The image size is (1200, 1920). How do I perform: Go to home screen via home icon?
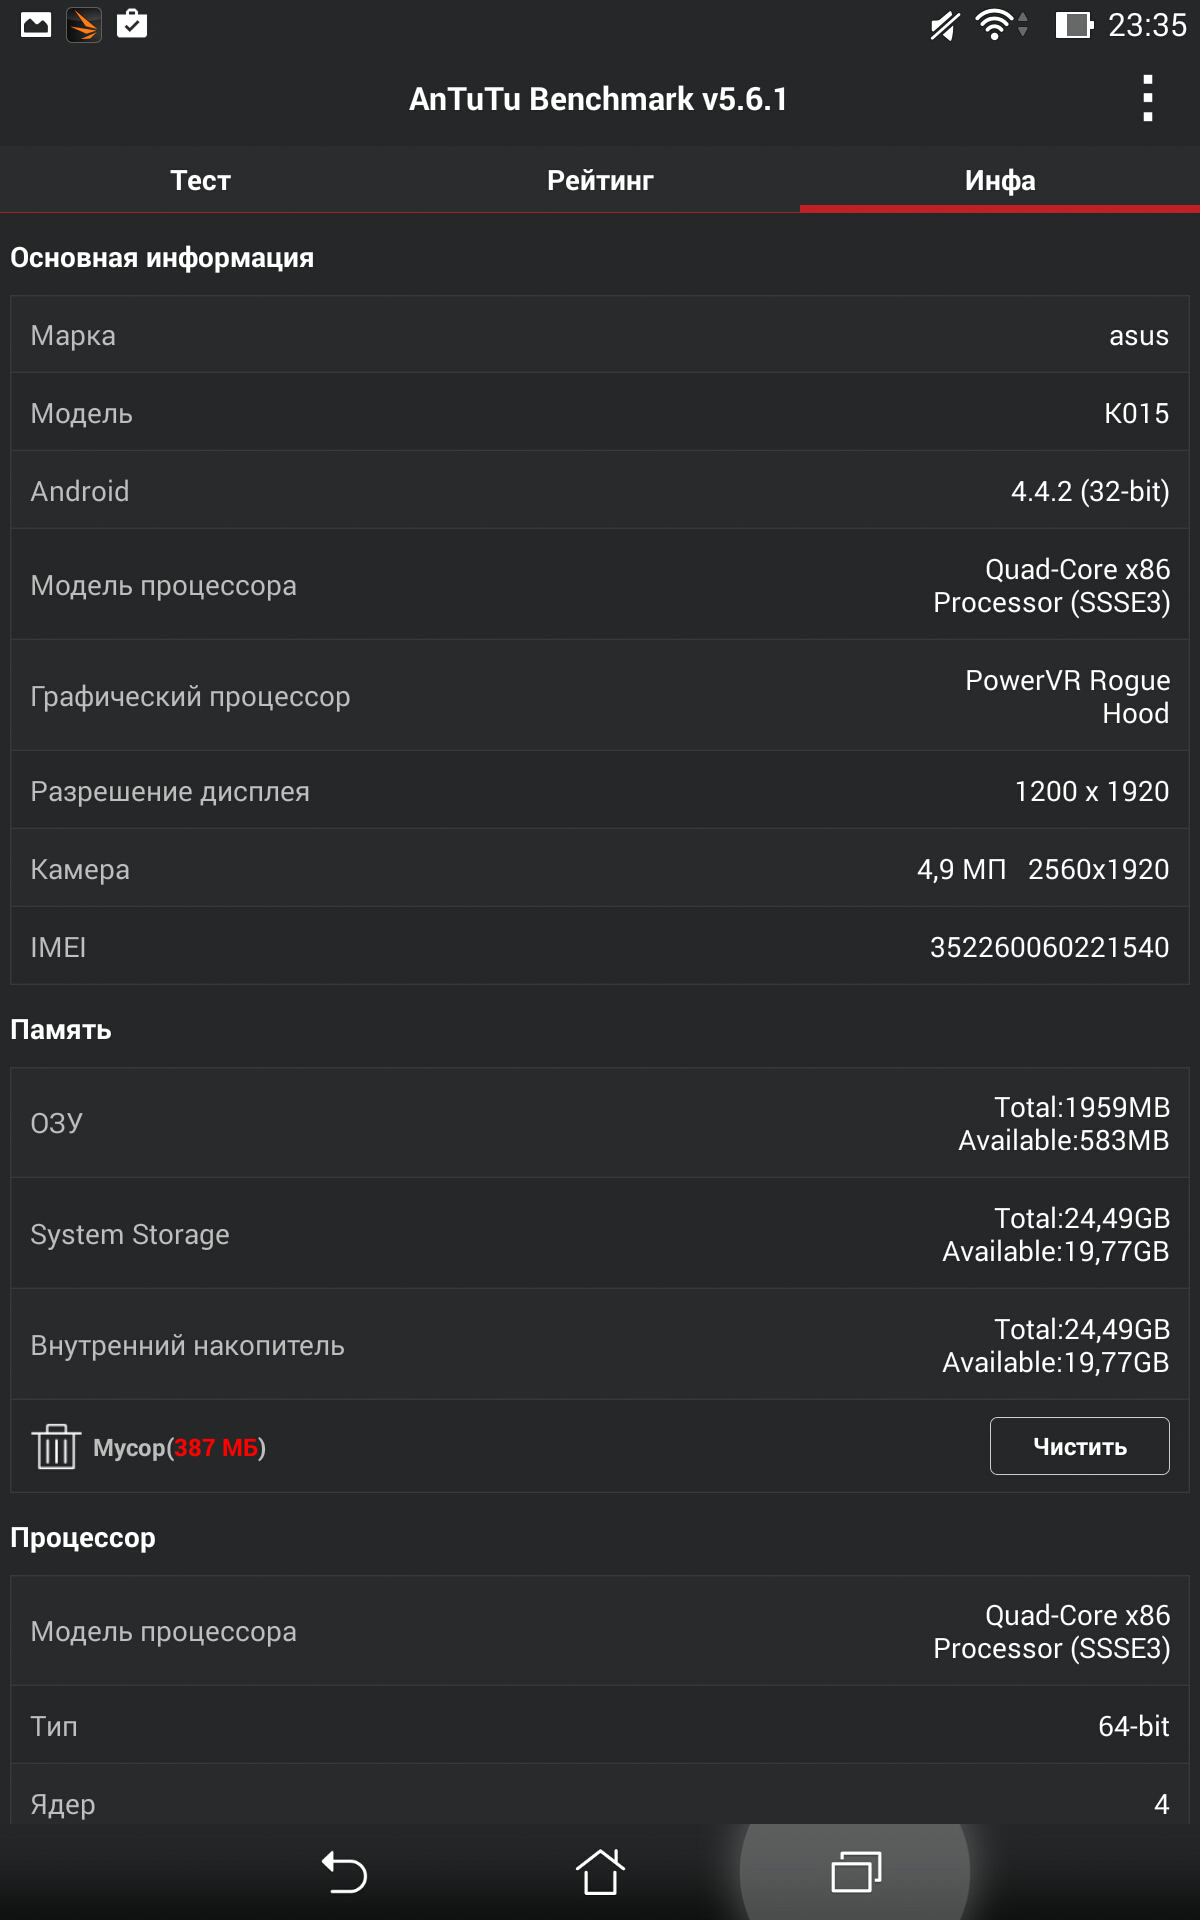pos(600,1872)
